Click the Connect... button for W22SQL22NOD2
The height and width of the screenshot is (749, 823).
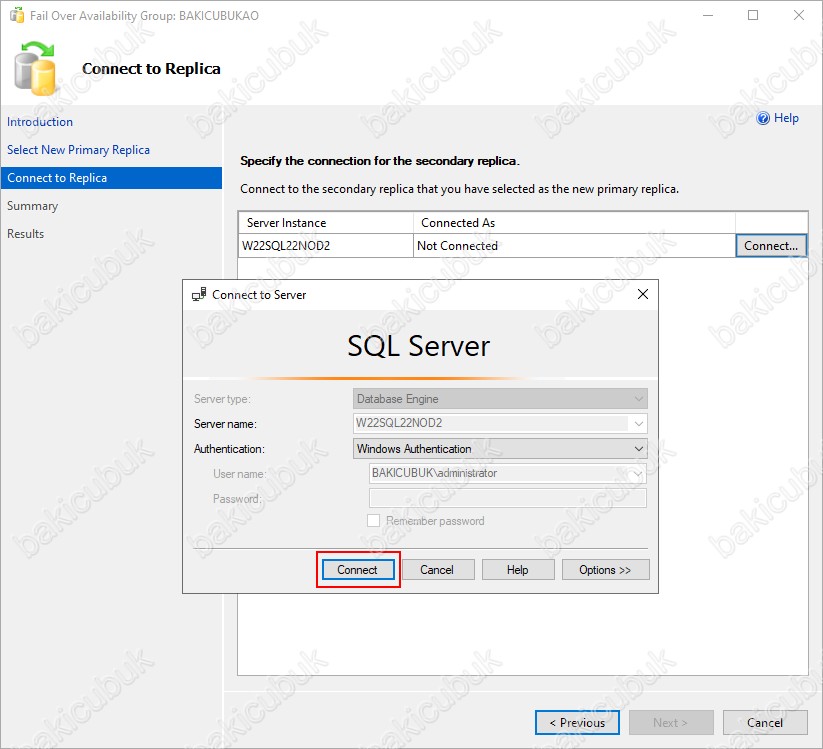coord(771,246)
